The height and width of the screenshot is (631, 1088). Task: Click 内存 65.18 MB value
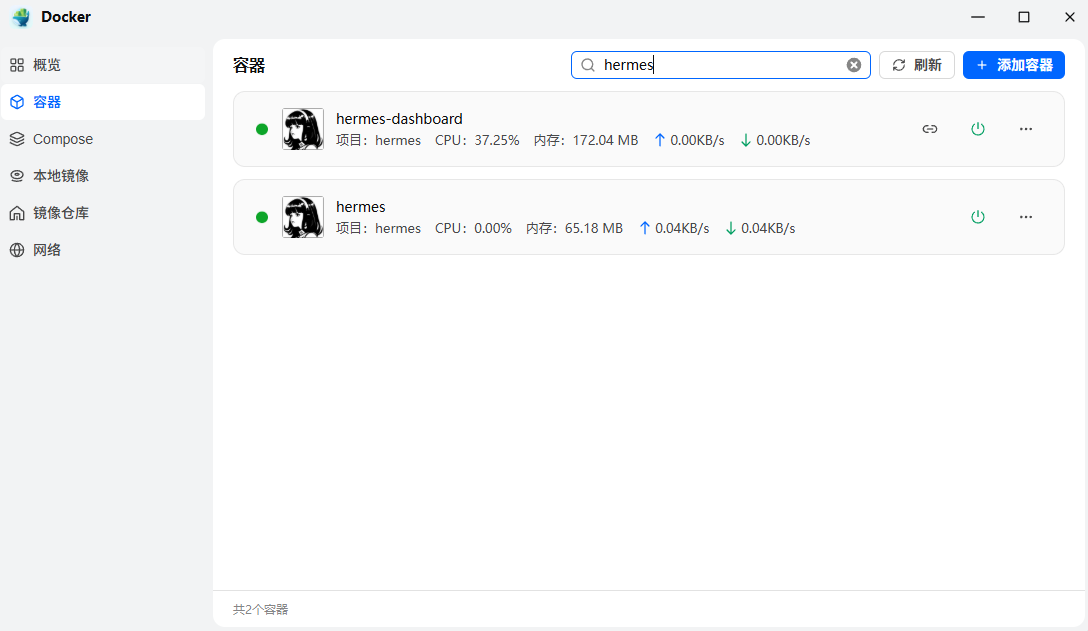point(594,228)
